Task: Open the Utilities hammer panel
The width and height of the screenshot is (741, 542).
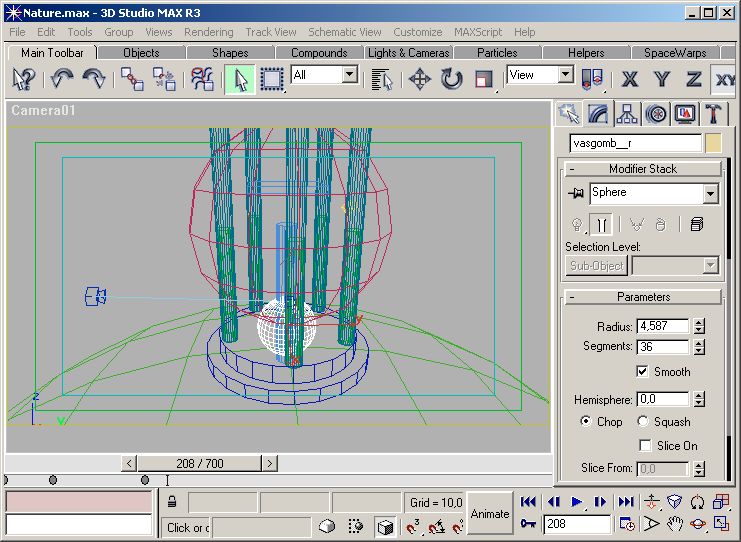Action: click(x=714, y=113)
